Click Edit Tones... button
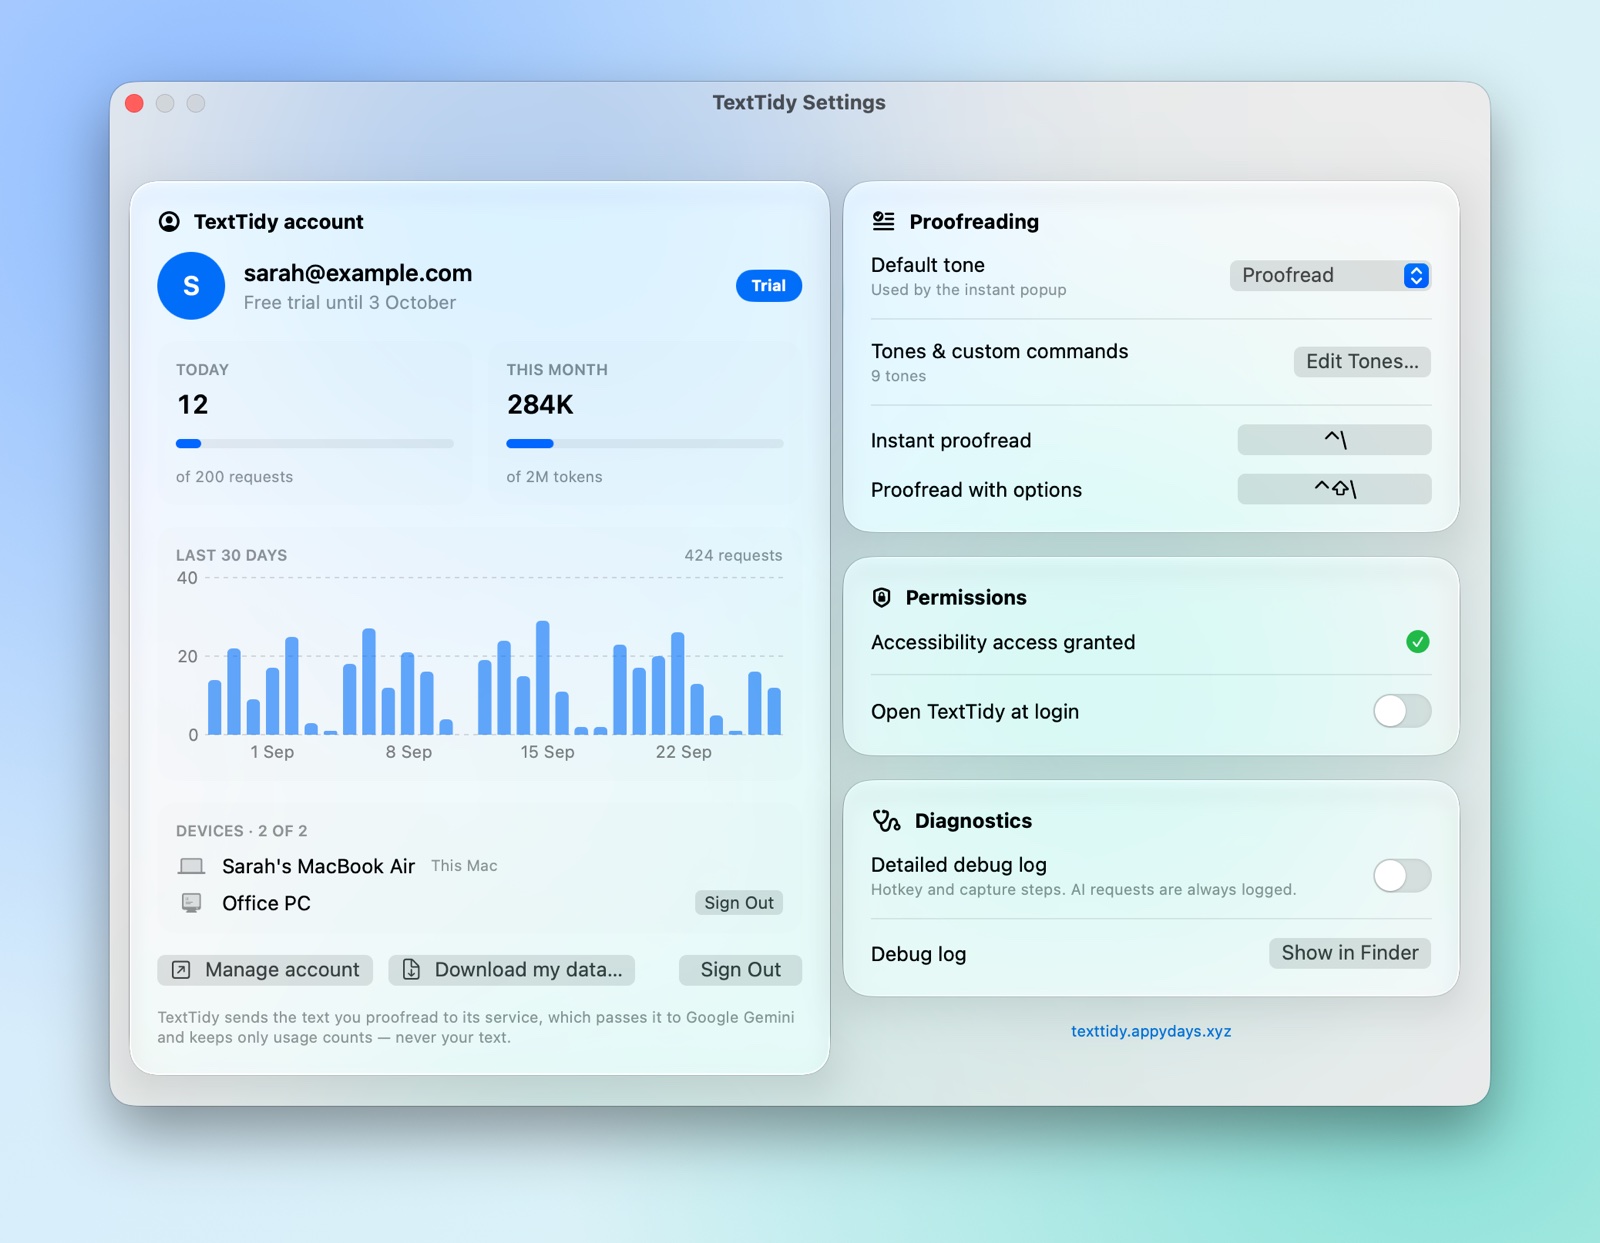The image size is (1600, 1243). click(1362, 362)
